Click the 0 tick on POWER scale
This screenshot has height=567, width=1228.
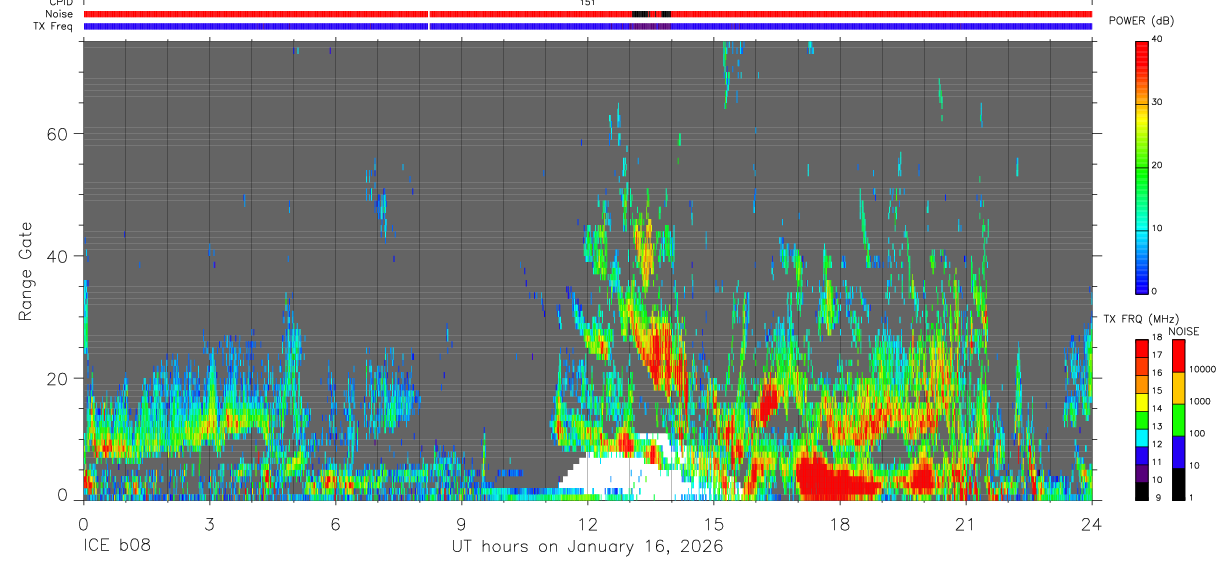[x=1155, y=291]
